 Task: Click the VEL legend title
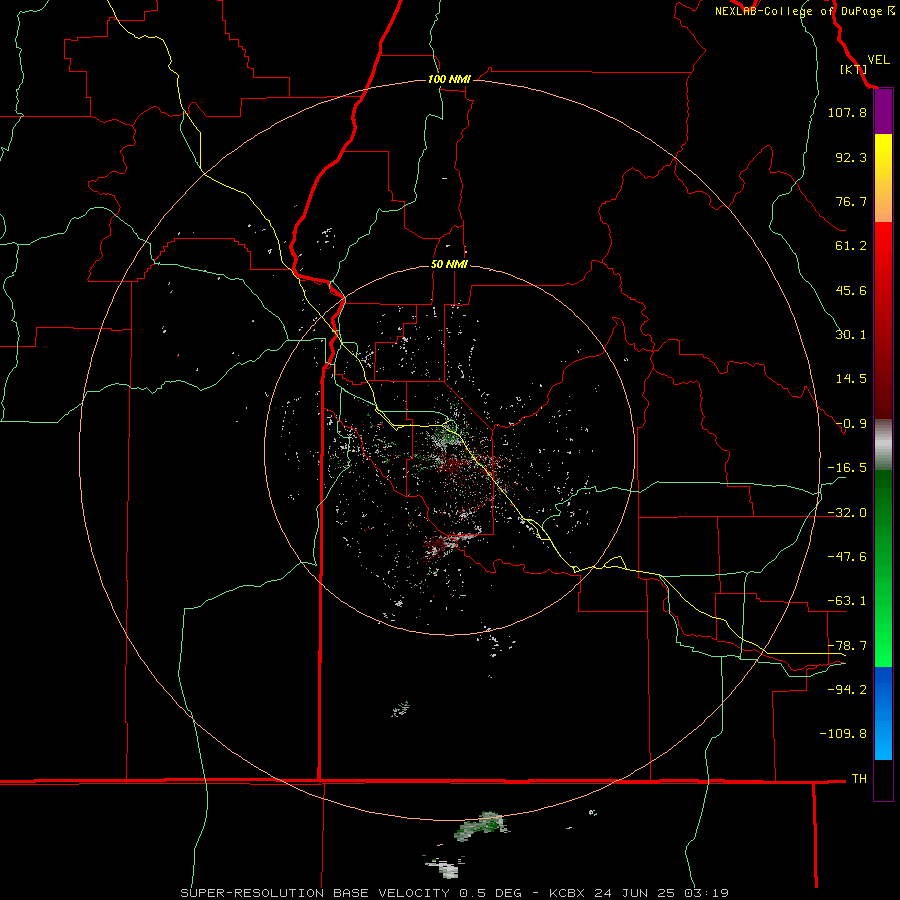[878, 60]
